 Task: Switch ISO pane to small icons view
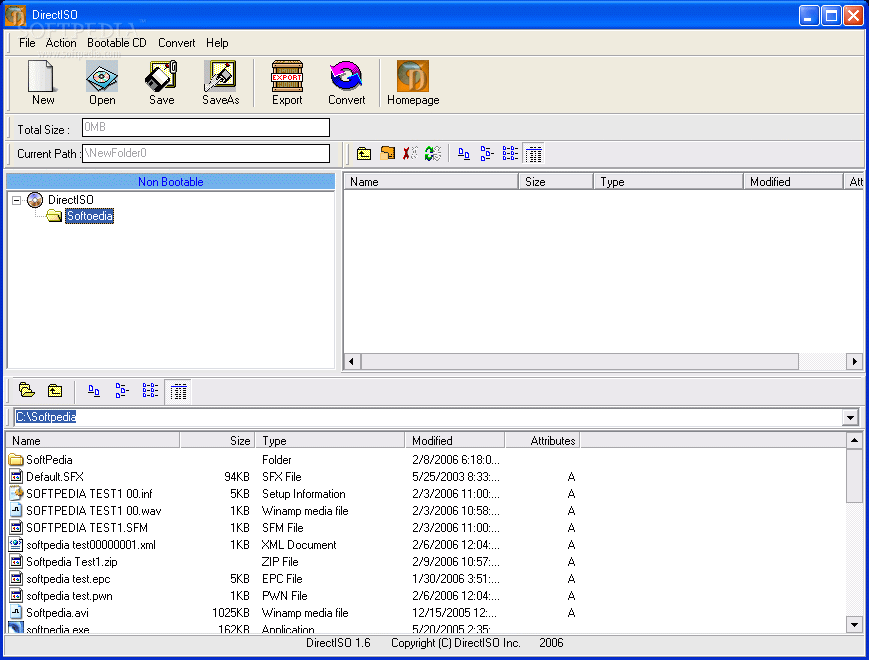tap(487, 154)
